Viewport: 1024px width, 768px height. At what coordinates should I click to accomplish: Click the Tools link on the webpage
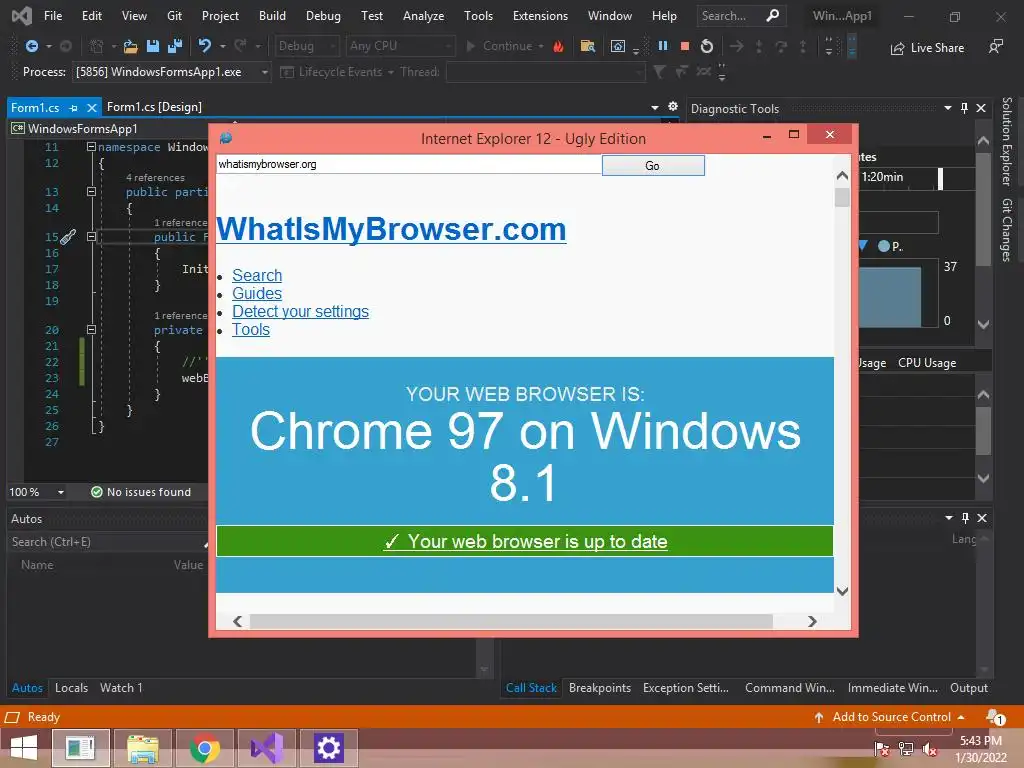coord(251,329)
